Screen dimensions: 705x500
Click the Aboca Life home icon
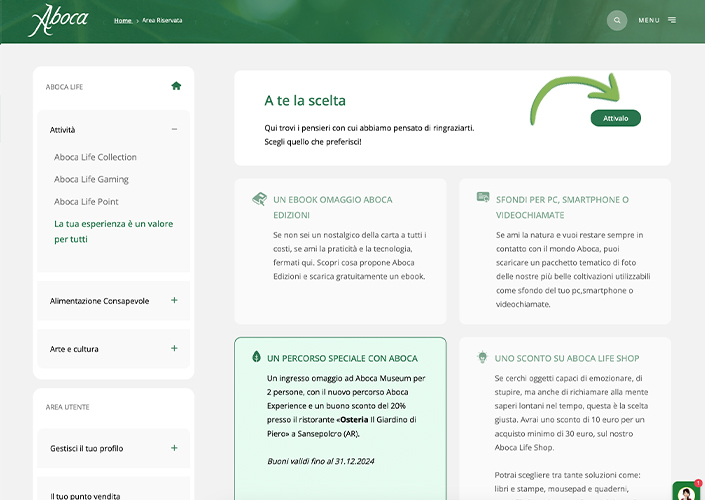(x=176, y=86)
